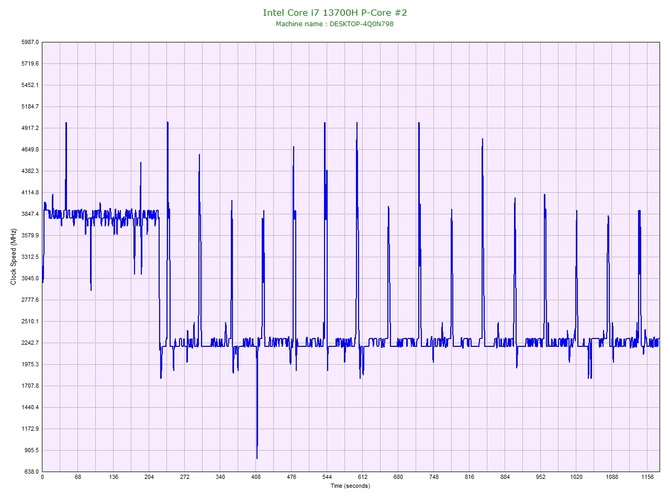Click the Time (seconds) axis label
670x503 pixels.
(x=350, y=486)
